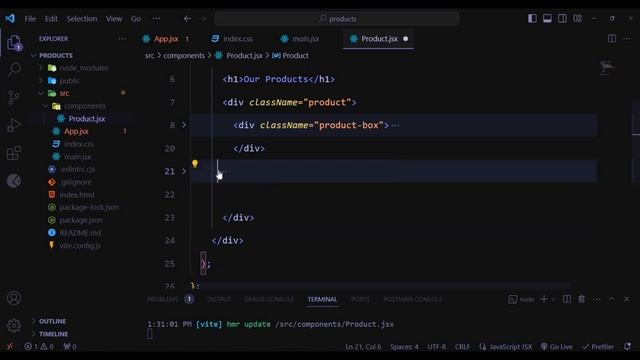Open the overflow menu ellipsis in menu bar

pyautogui.click(x=156, y=19)
